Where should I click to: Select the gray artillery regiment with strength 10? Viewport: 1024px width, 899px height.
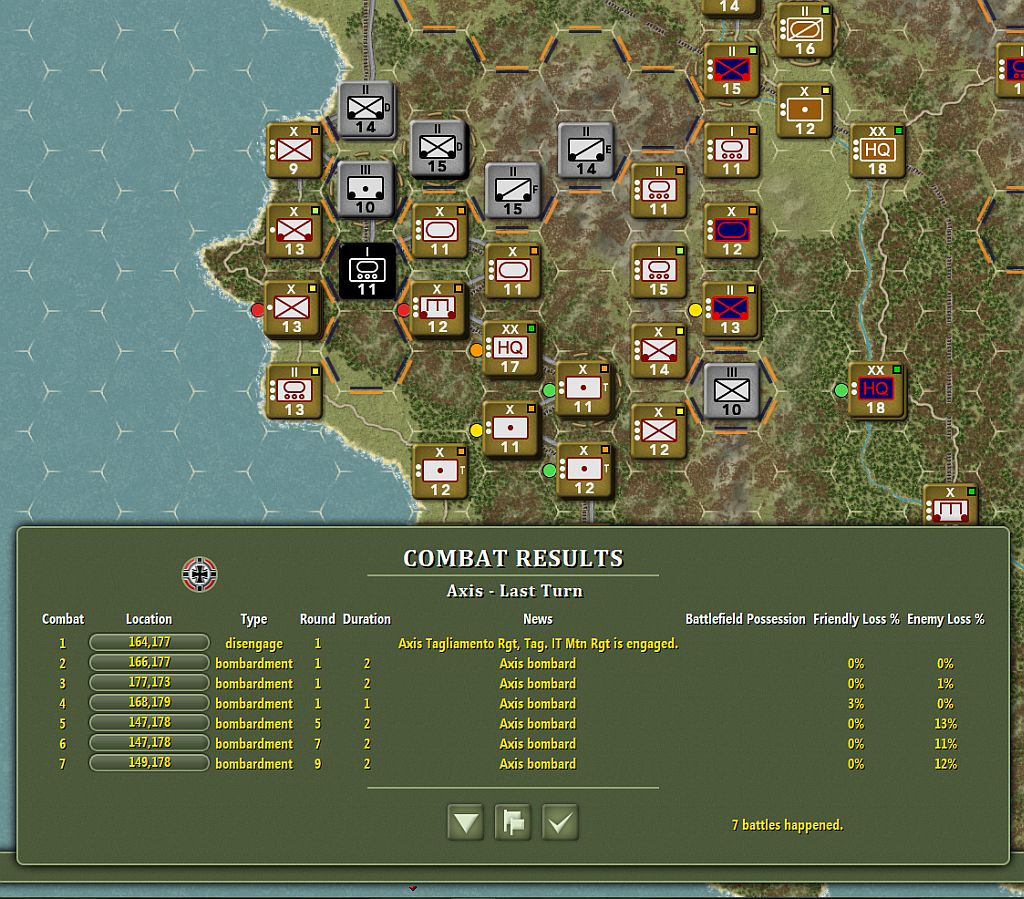point(366,189)
